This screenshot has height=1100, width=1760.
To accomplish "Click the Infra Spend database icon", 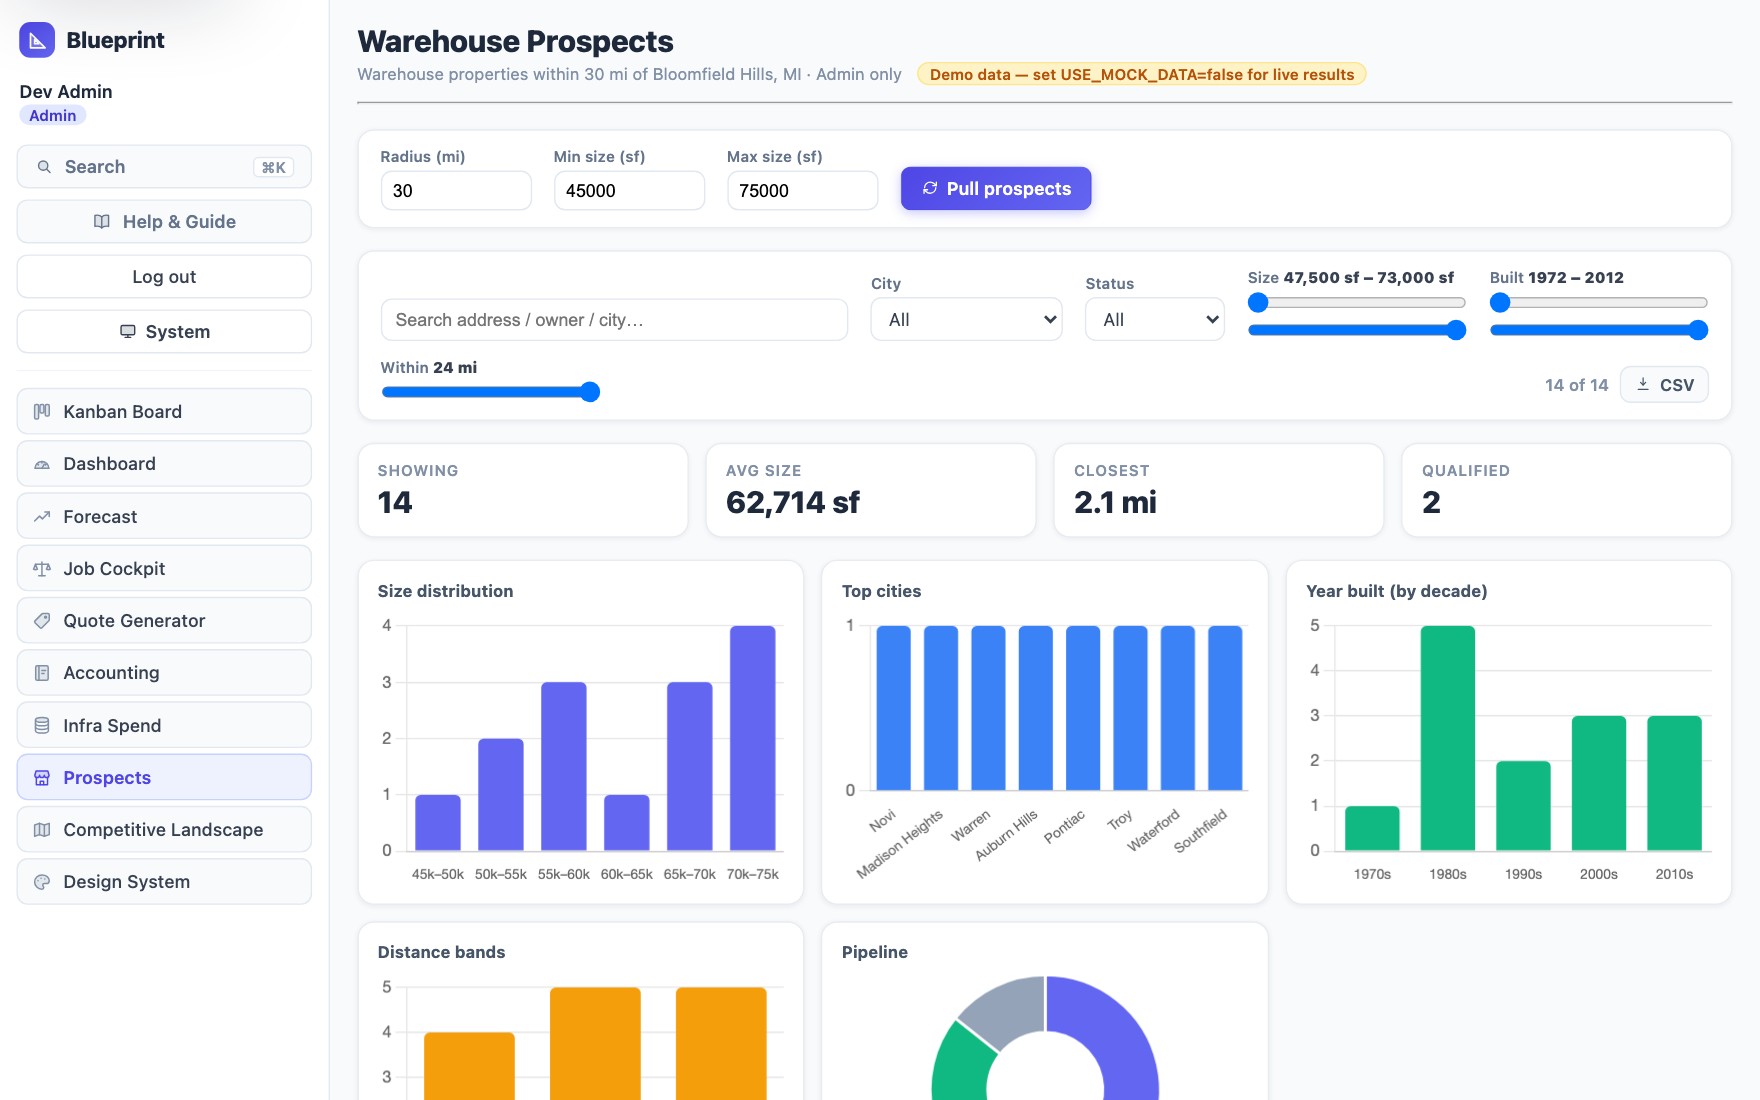I will click(x=42, y=726).
